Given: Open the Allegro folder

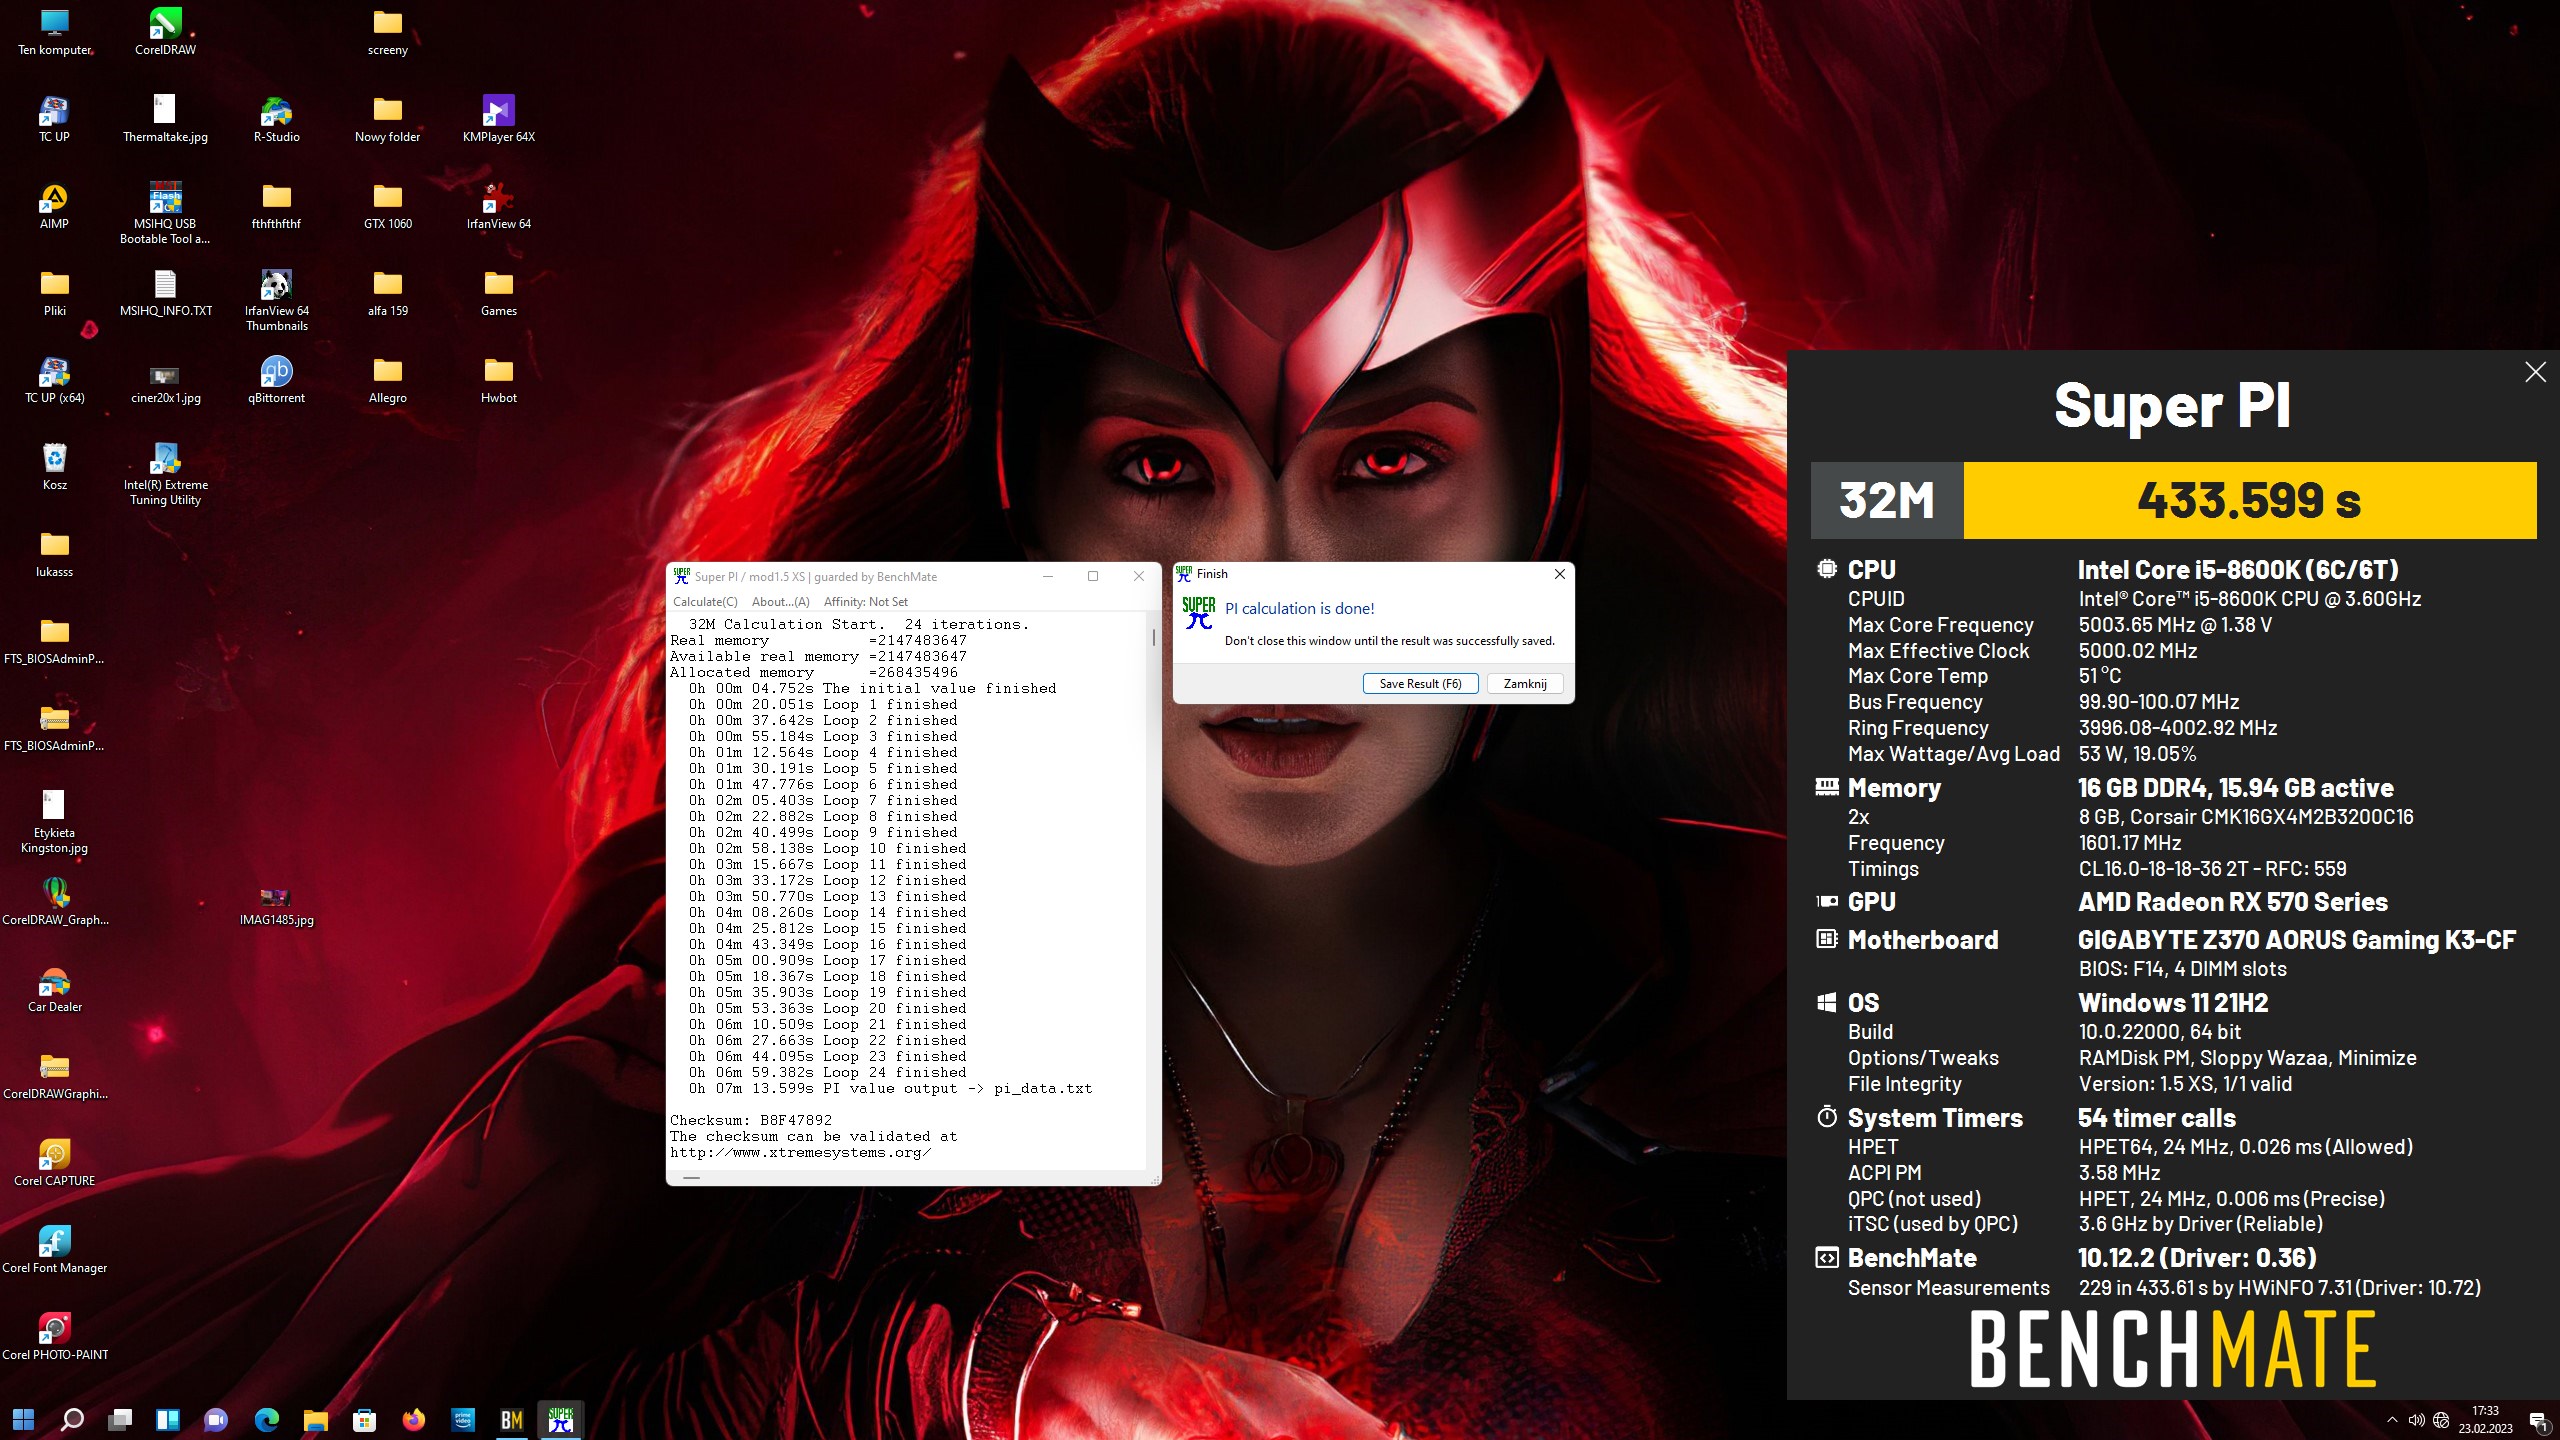Looking at the screenshot, I should tap(387, 379).
